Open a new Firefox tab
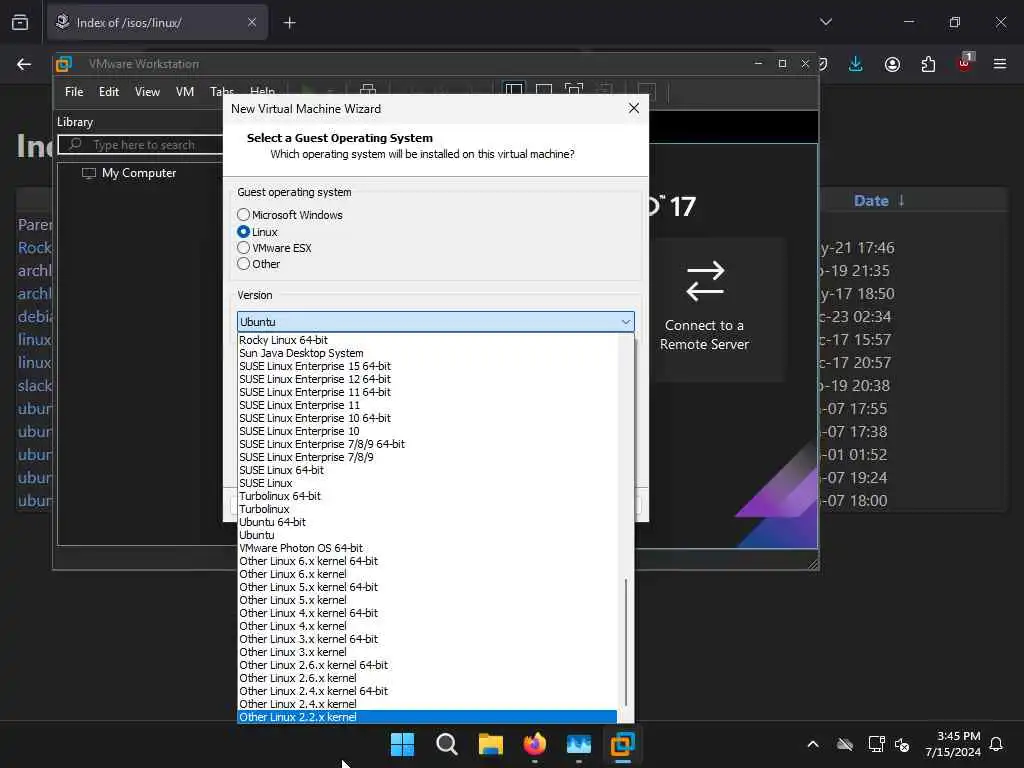The image size is (1024, 768). coord(289,23)
